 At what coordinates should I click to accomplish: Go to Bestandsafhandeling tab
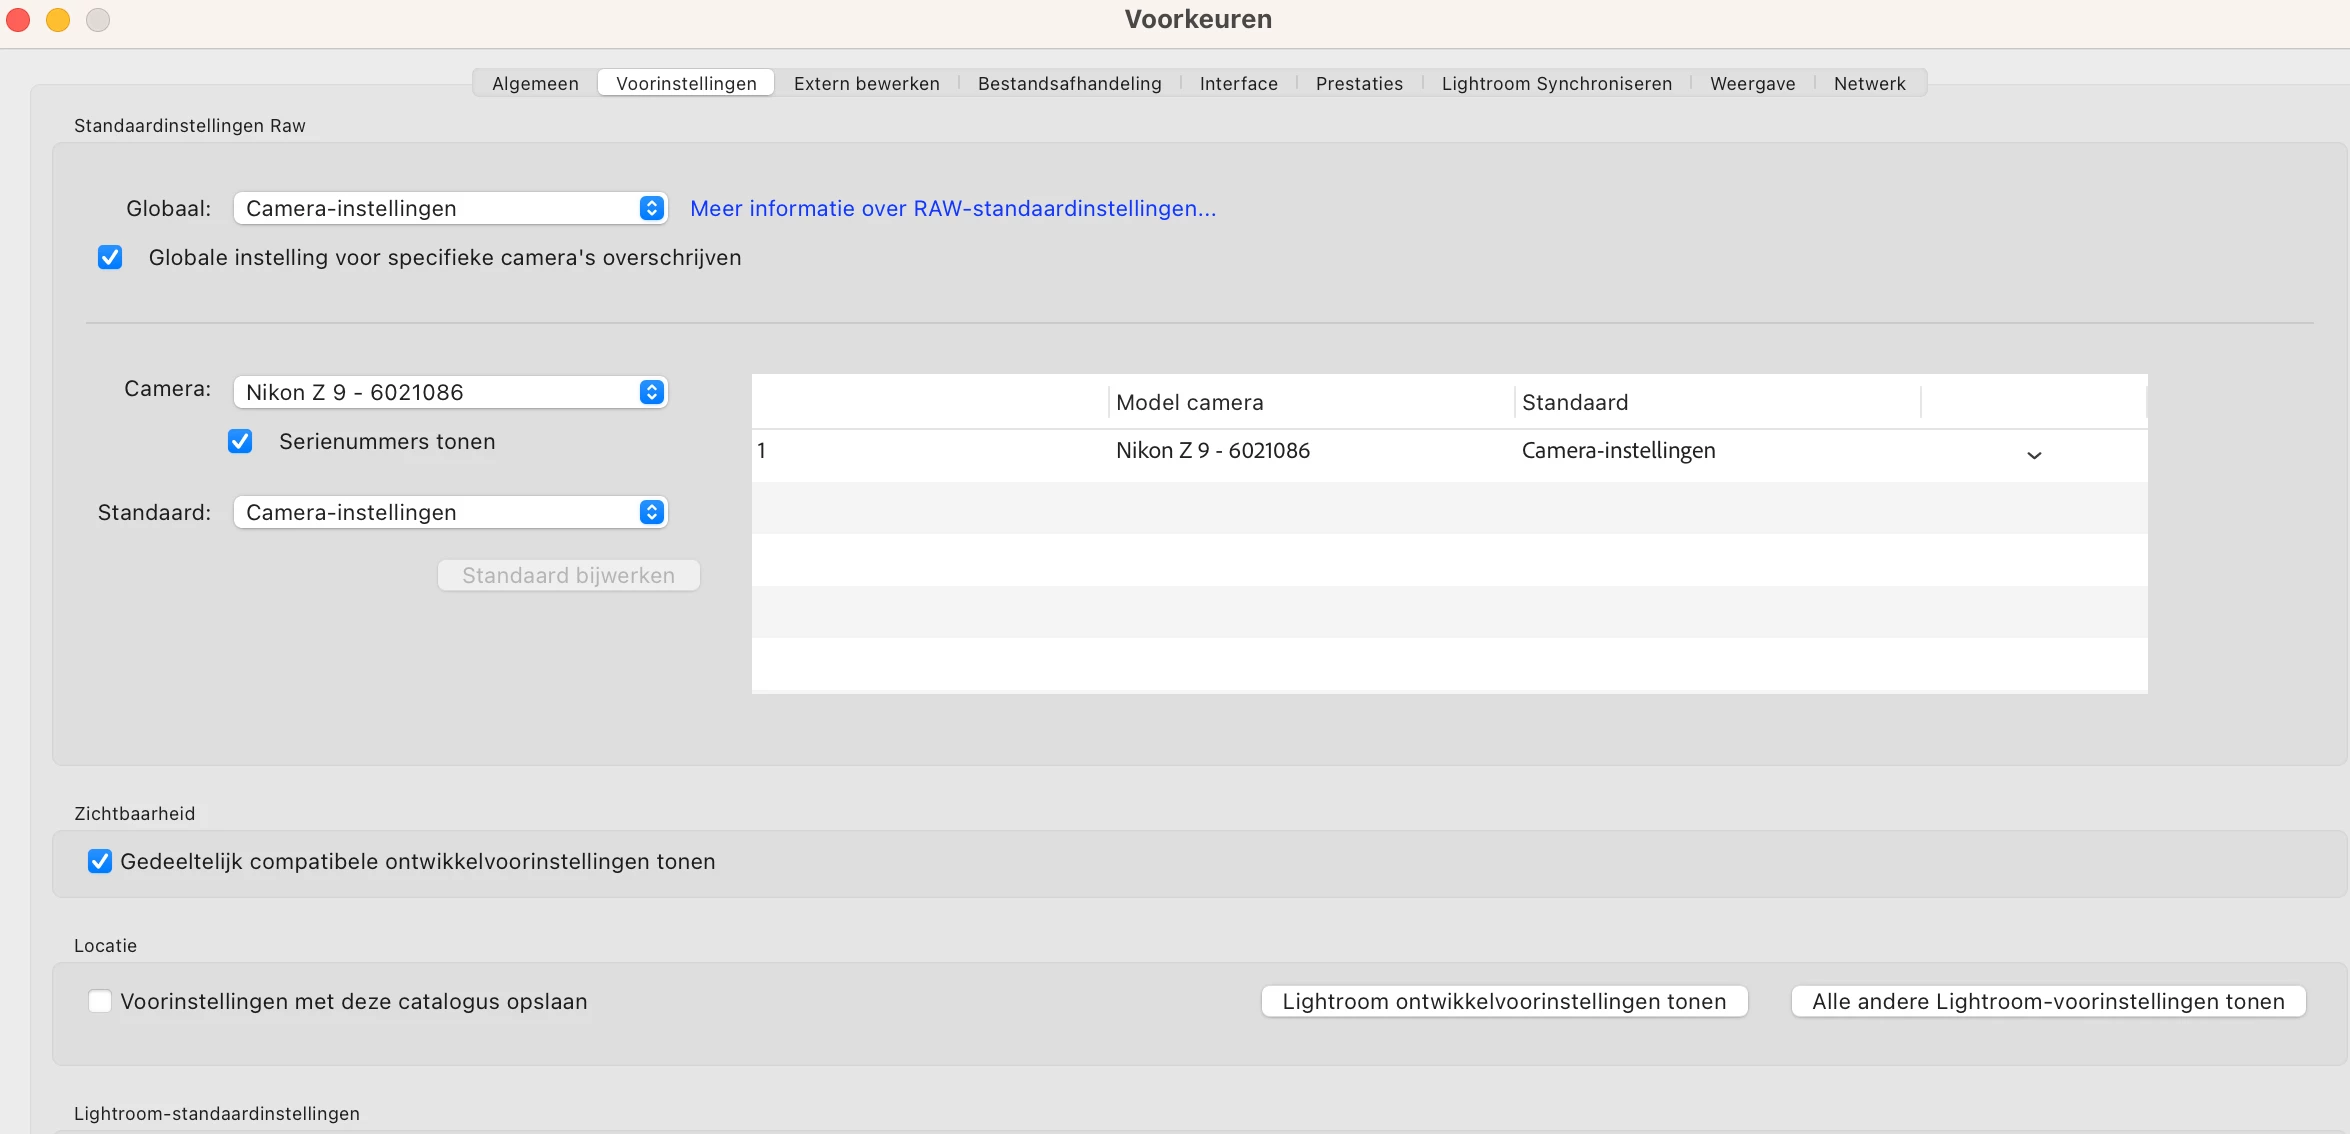point(1069,83)
